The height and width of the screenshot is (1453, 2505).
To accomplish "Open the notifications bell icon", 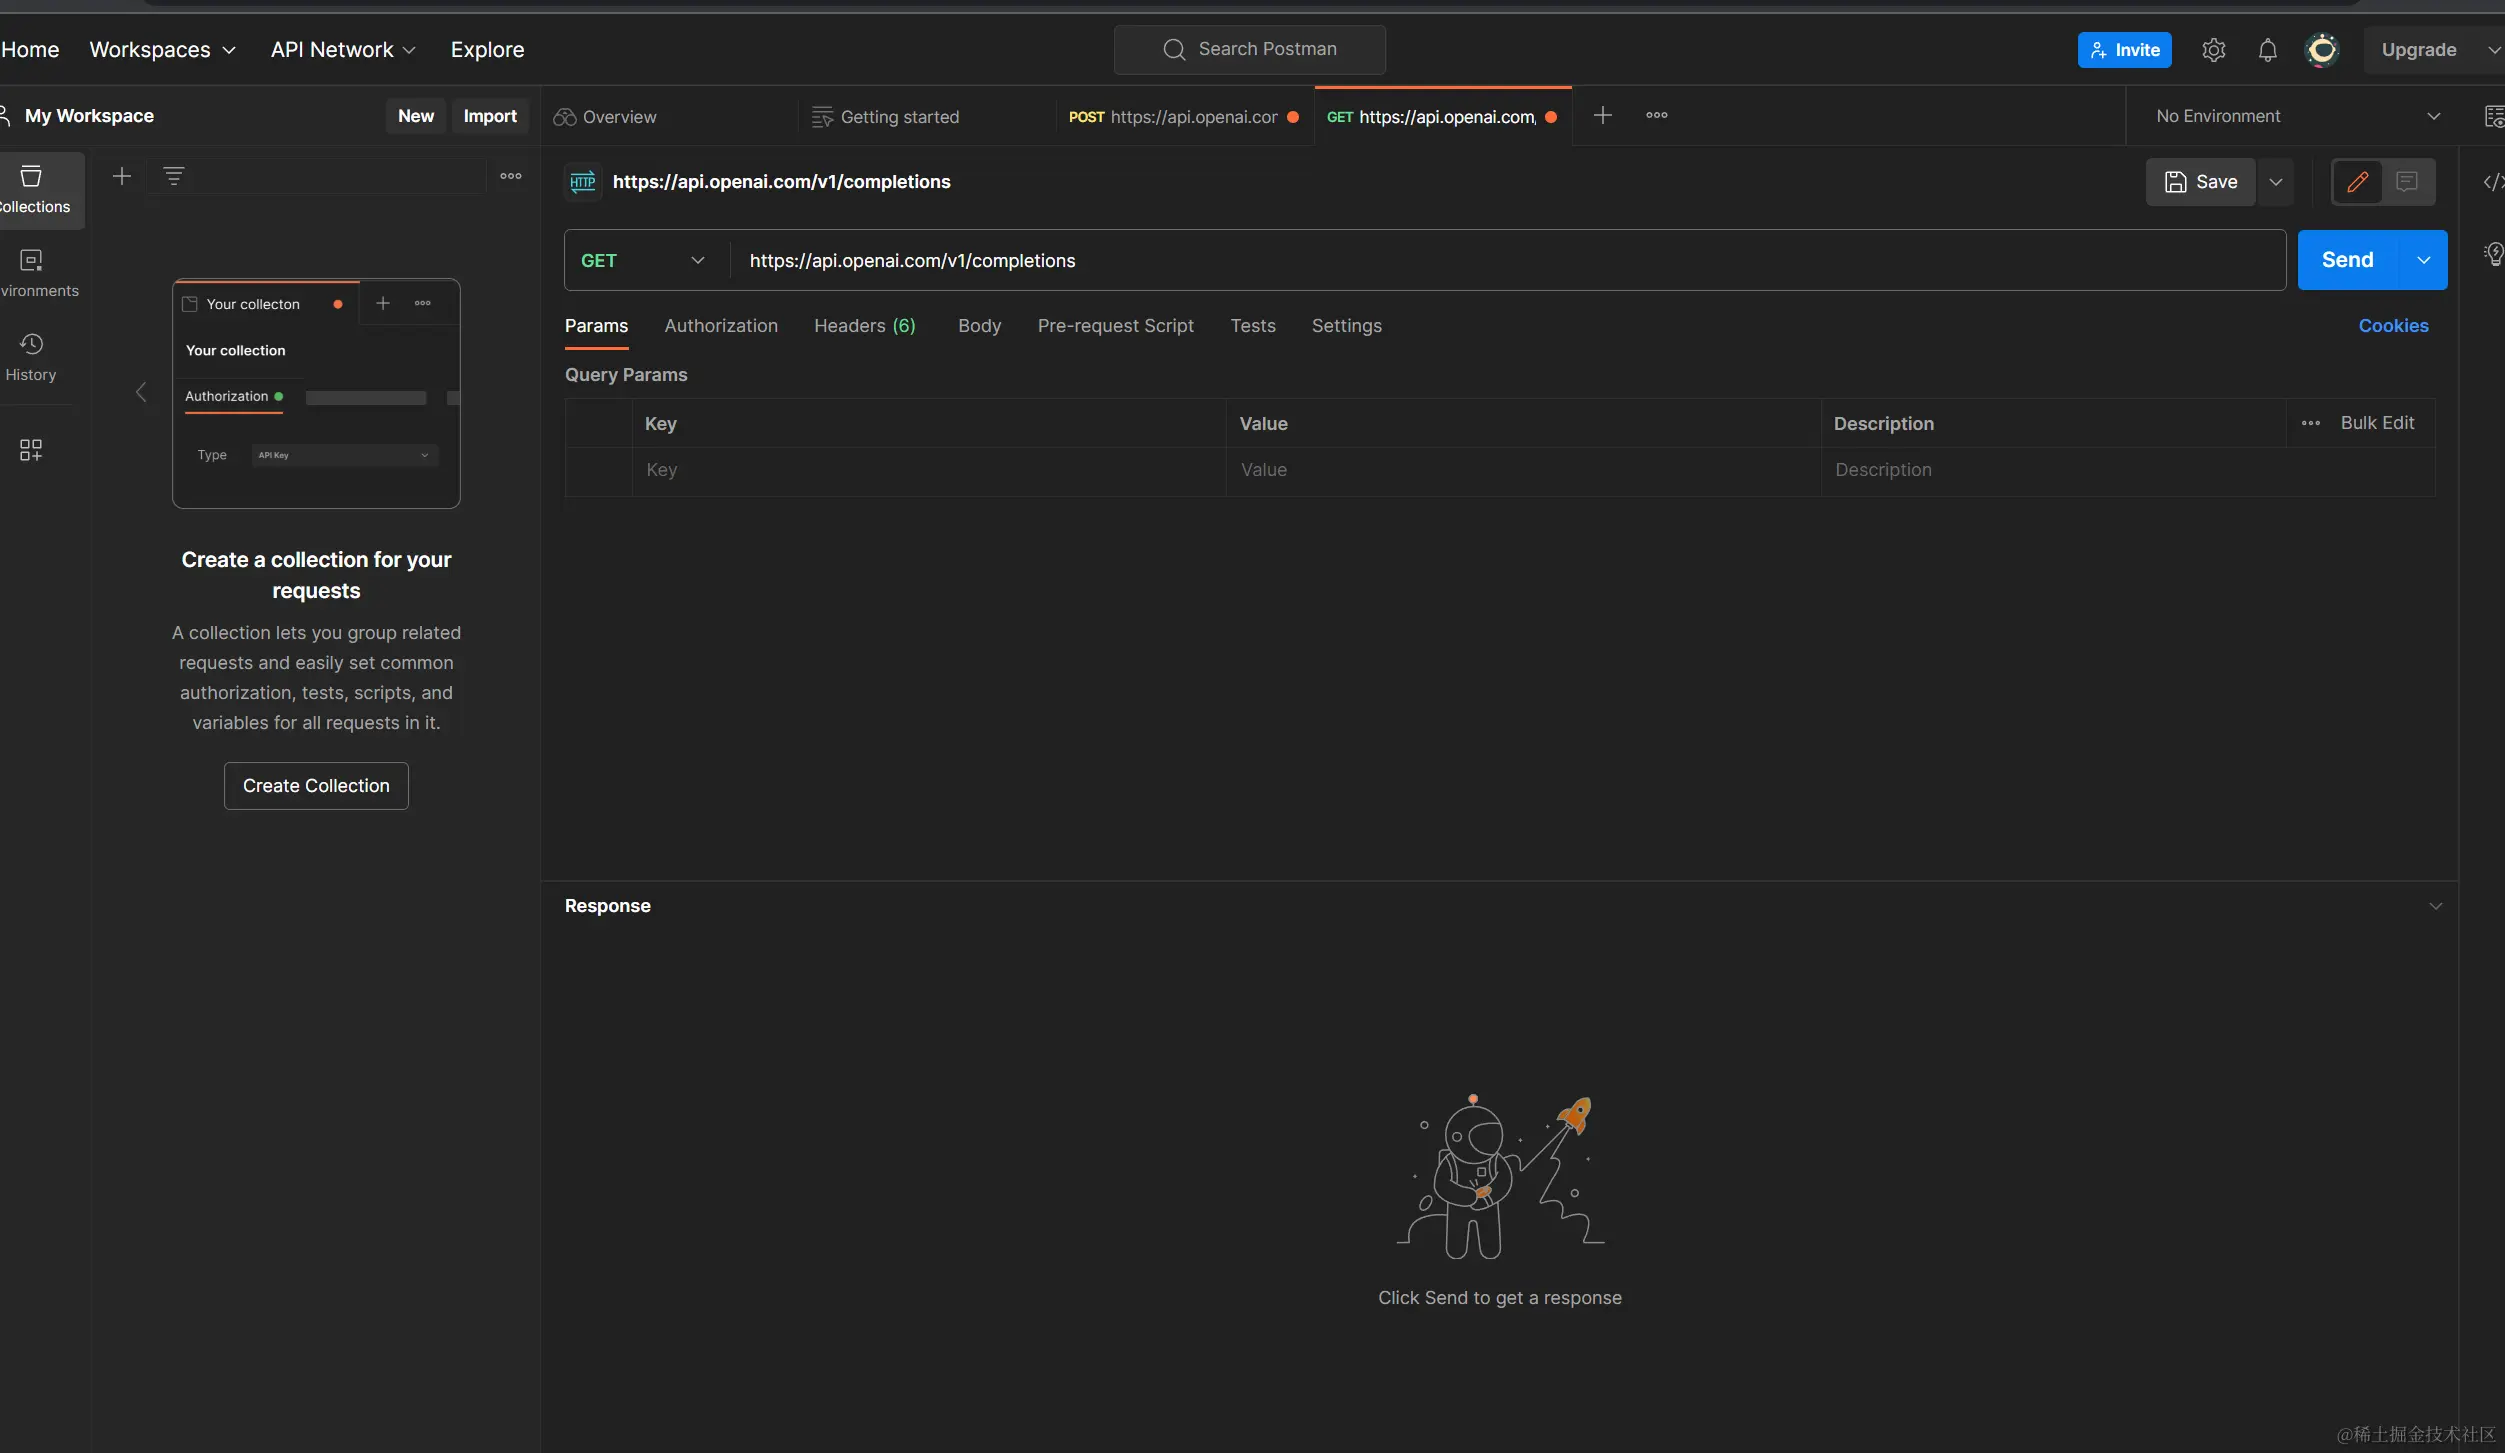I will click(x=2267, y=50).
